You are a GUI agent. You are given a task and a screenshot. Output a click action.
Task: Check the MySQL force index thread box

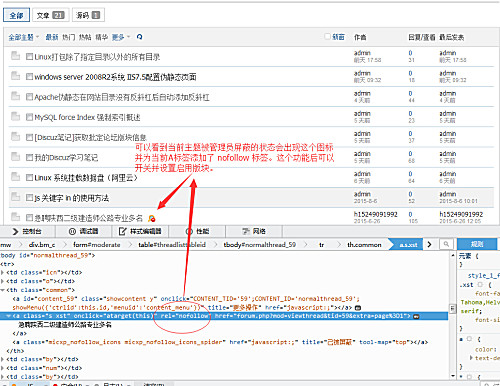(29, 117)
